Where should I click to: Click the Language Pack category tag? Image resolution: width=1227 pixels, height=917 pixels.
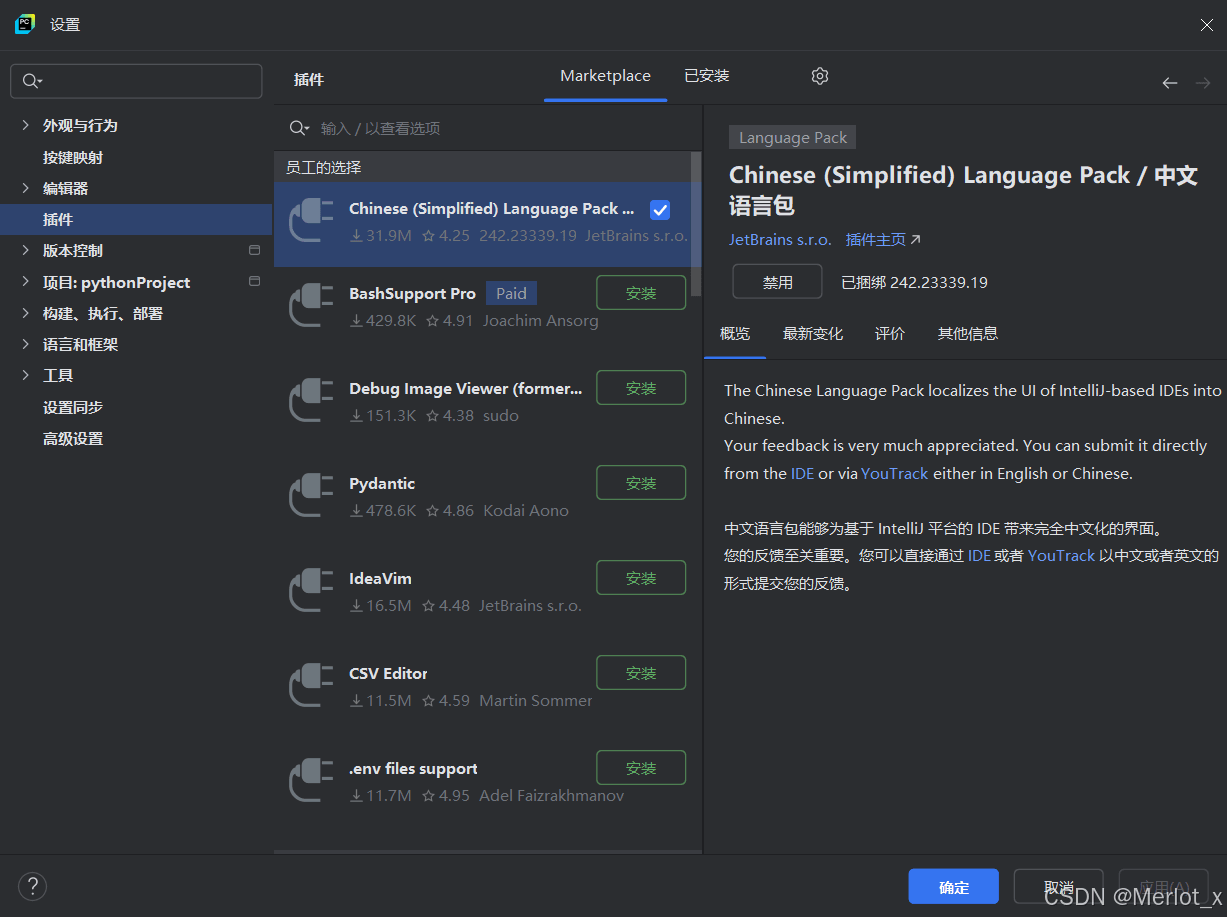pos(793,137)
